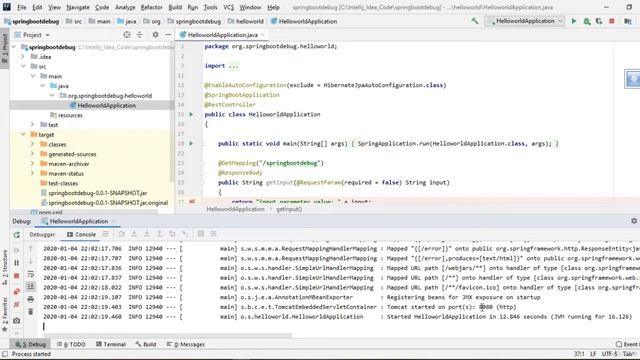Open the Refactor menu
Image resolution: width=640 pixels, height=360 pixels.
151,7
